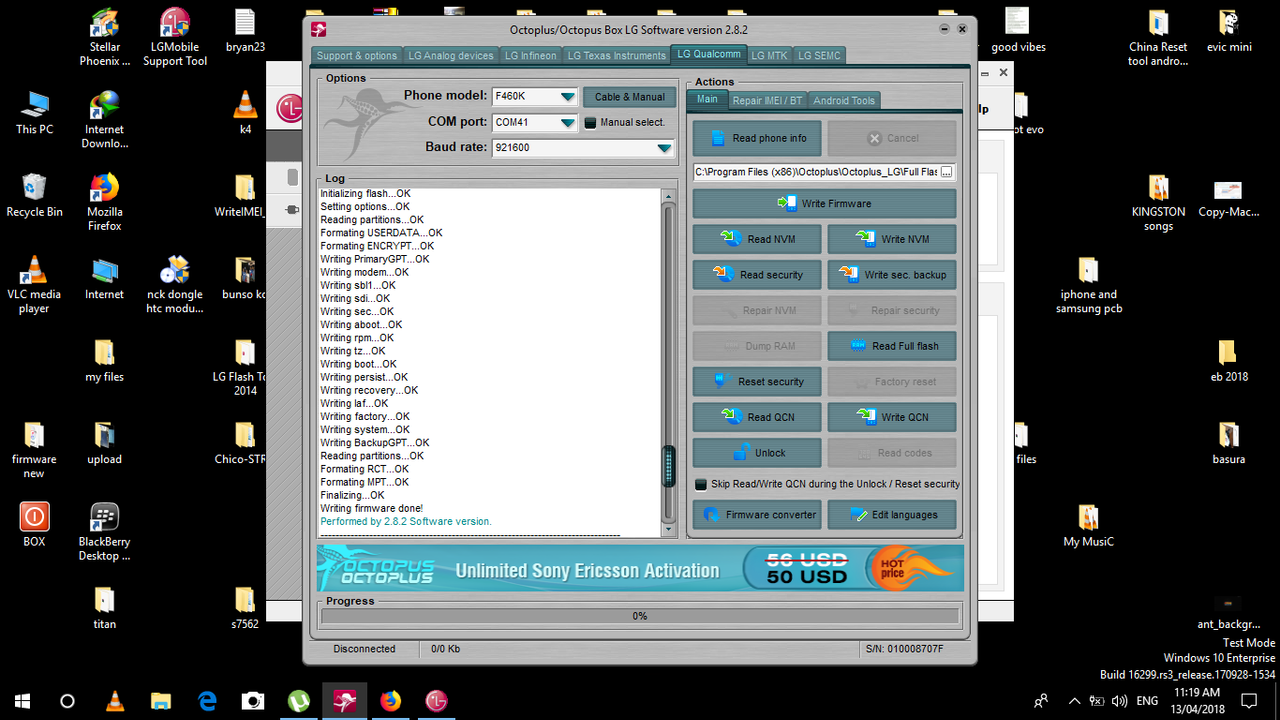Toggle Skip Read/Write QCN during Unlock checkbox
The height and width of the screenshot is (720, 1280).
coord(701,484)
